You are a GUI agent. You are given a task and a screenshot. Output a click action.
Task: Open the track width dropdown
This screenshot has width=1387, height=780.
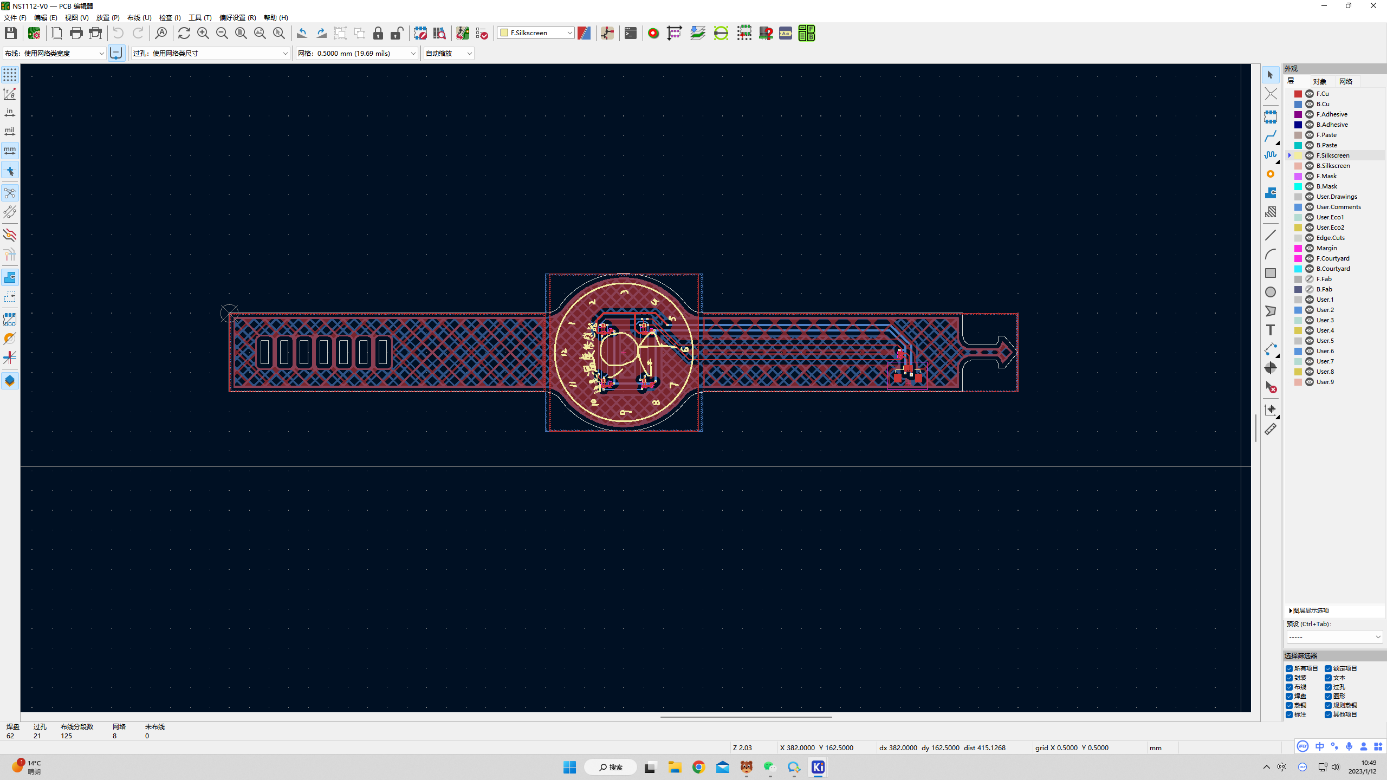[x=54, y=53]
